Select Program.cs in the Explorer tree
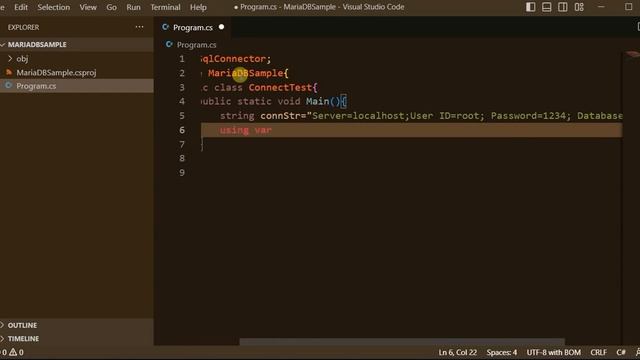This screenshot has width=640, height=360. click(x=77, y=86)
